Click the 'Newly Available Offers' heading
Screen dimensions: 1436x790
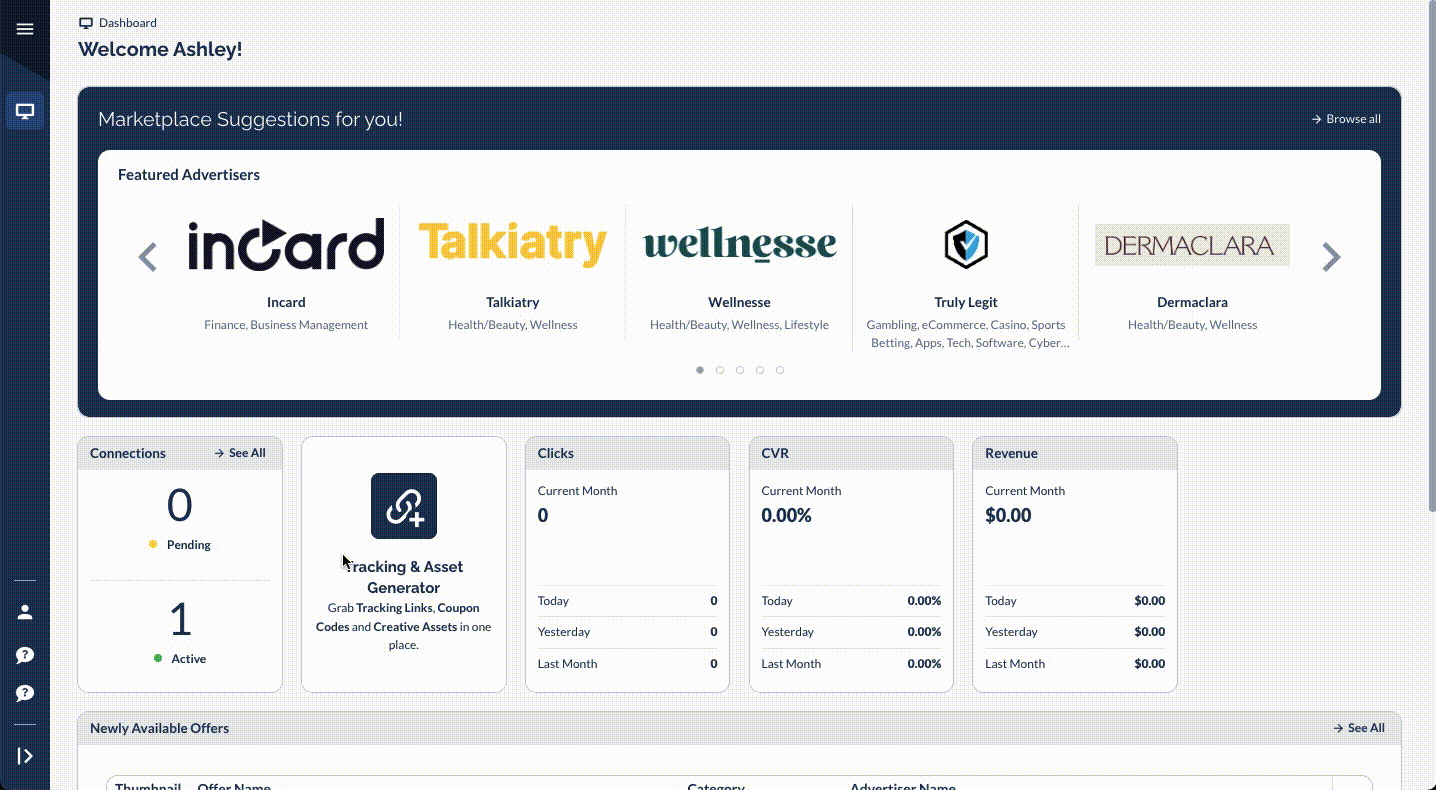point(159,728)
